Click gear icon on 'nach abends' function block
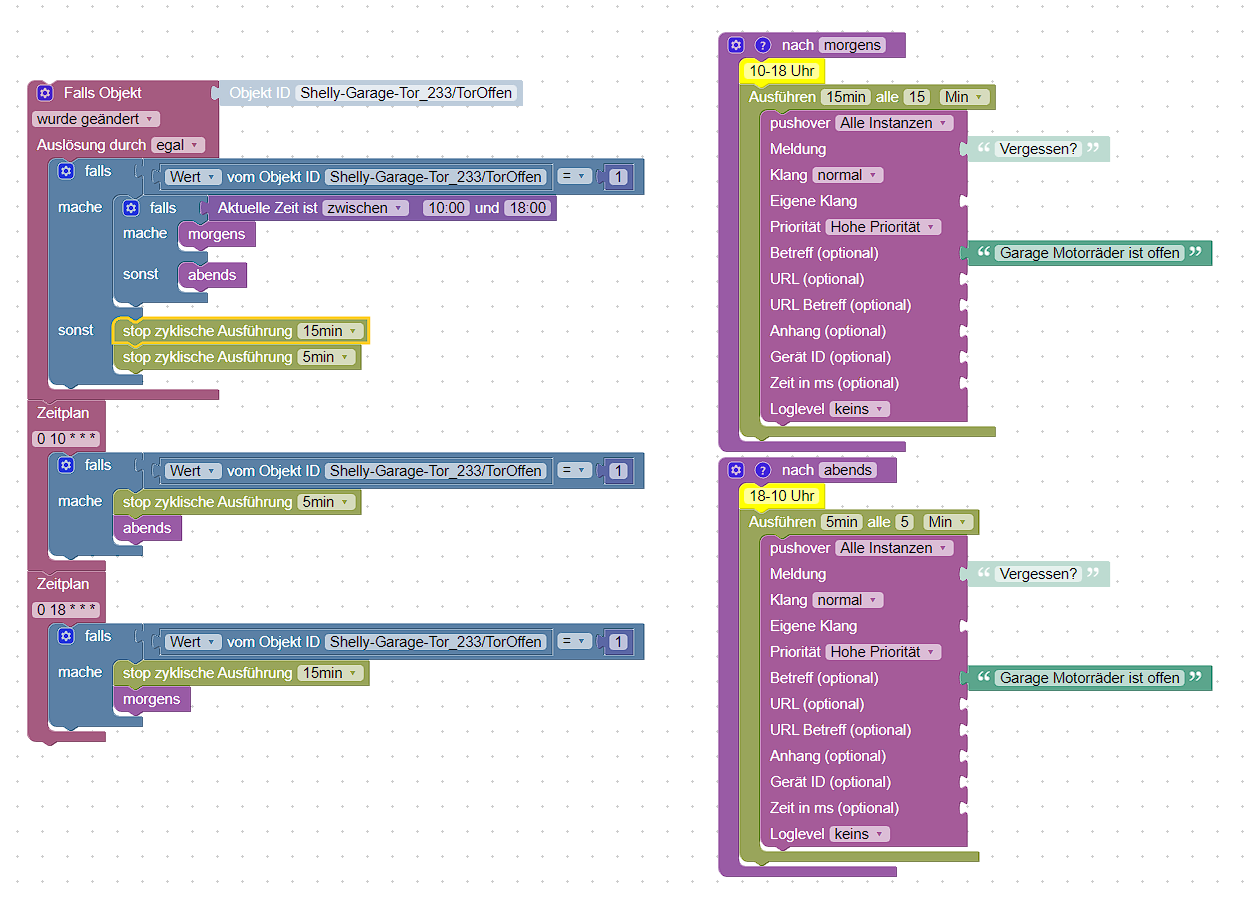This screenshot has width=1256, height=902. [736, 470]
